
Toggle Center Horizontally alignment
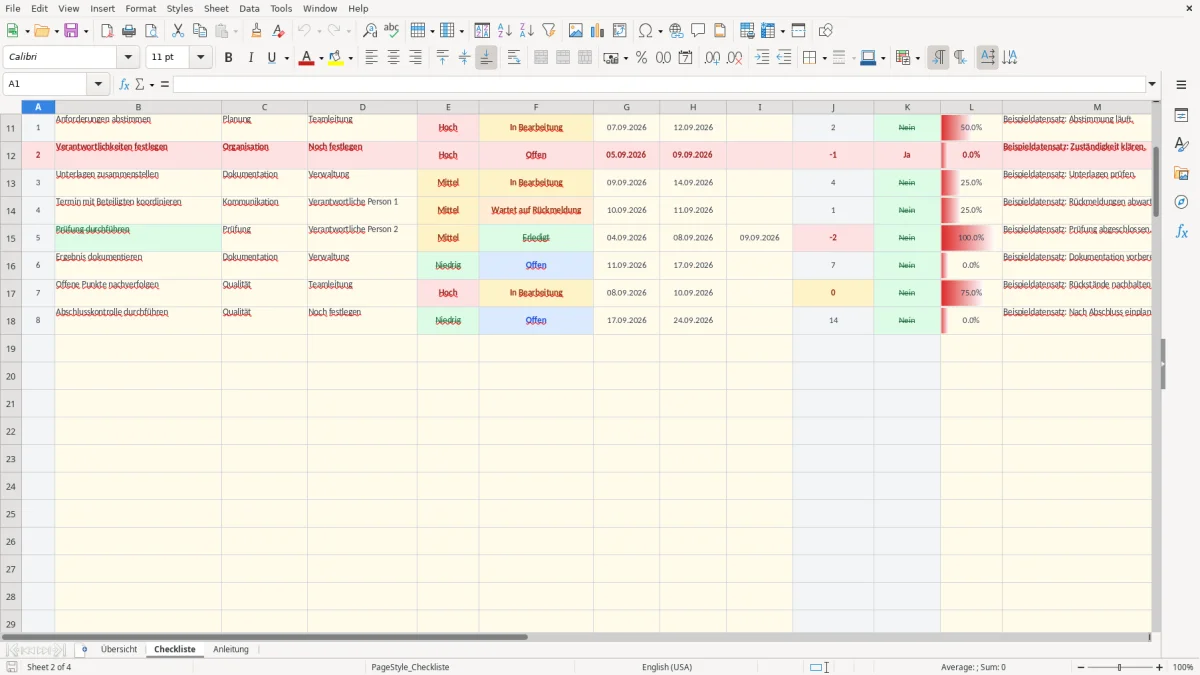pos(393,58)
